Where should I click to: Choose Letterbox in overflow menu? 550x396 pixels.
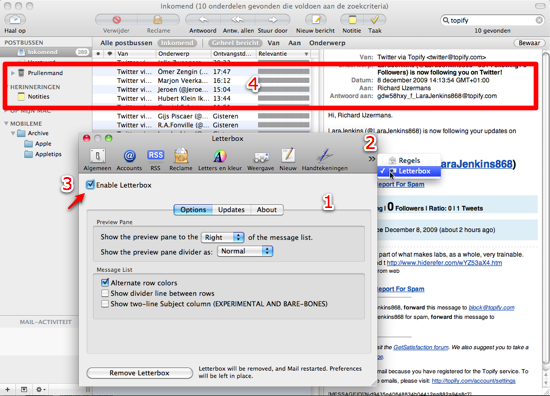tap(409, 171)
